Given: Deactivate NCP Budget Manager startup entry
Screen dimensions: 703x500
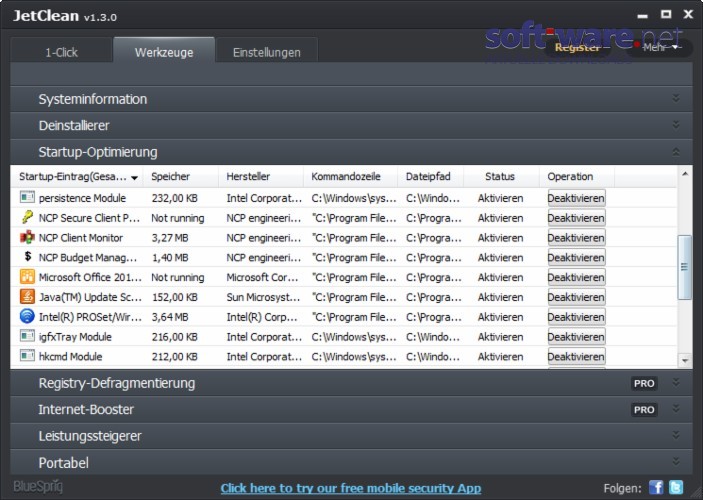Looking at the screenshot, I should [x=577, y=257].
